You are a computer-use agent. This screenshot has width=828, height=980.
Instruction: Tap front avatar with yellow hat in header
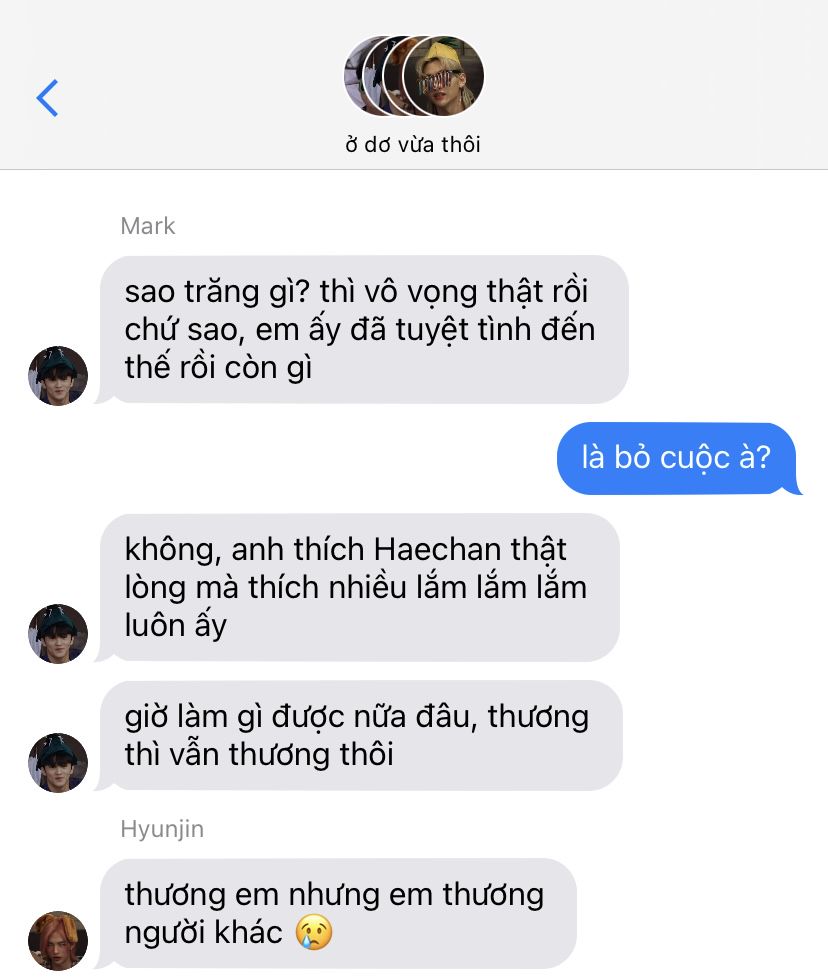click(444, 76)
